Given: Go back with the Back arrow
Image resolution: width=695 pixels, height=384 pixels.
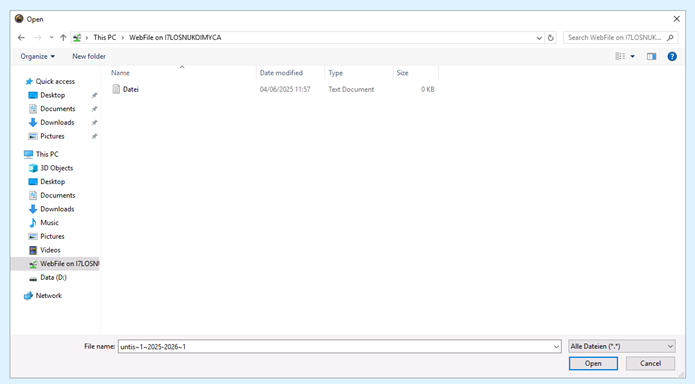Looking at the screenshot, I should [21, 38].
